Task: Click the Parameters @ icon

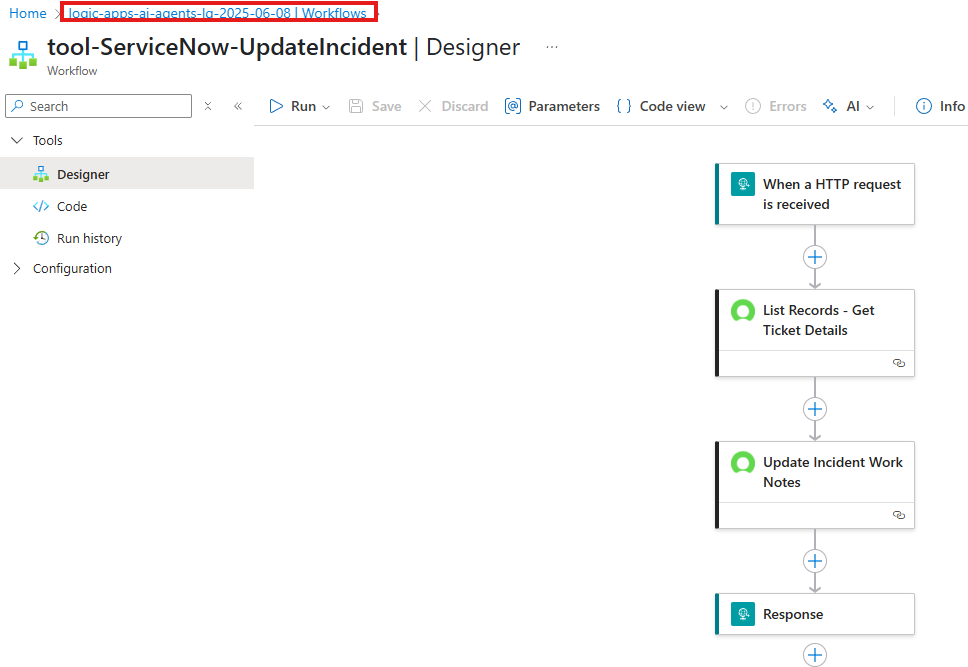Action: (x=512, y=106)
